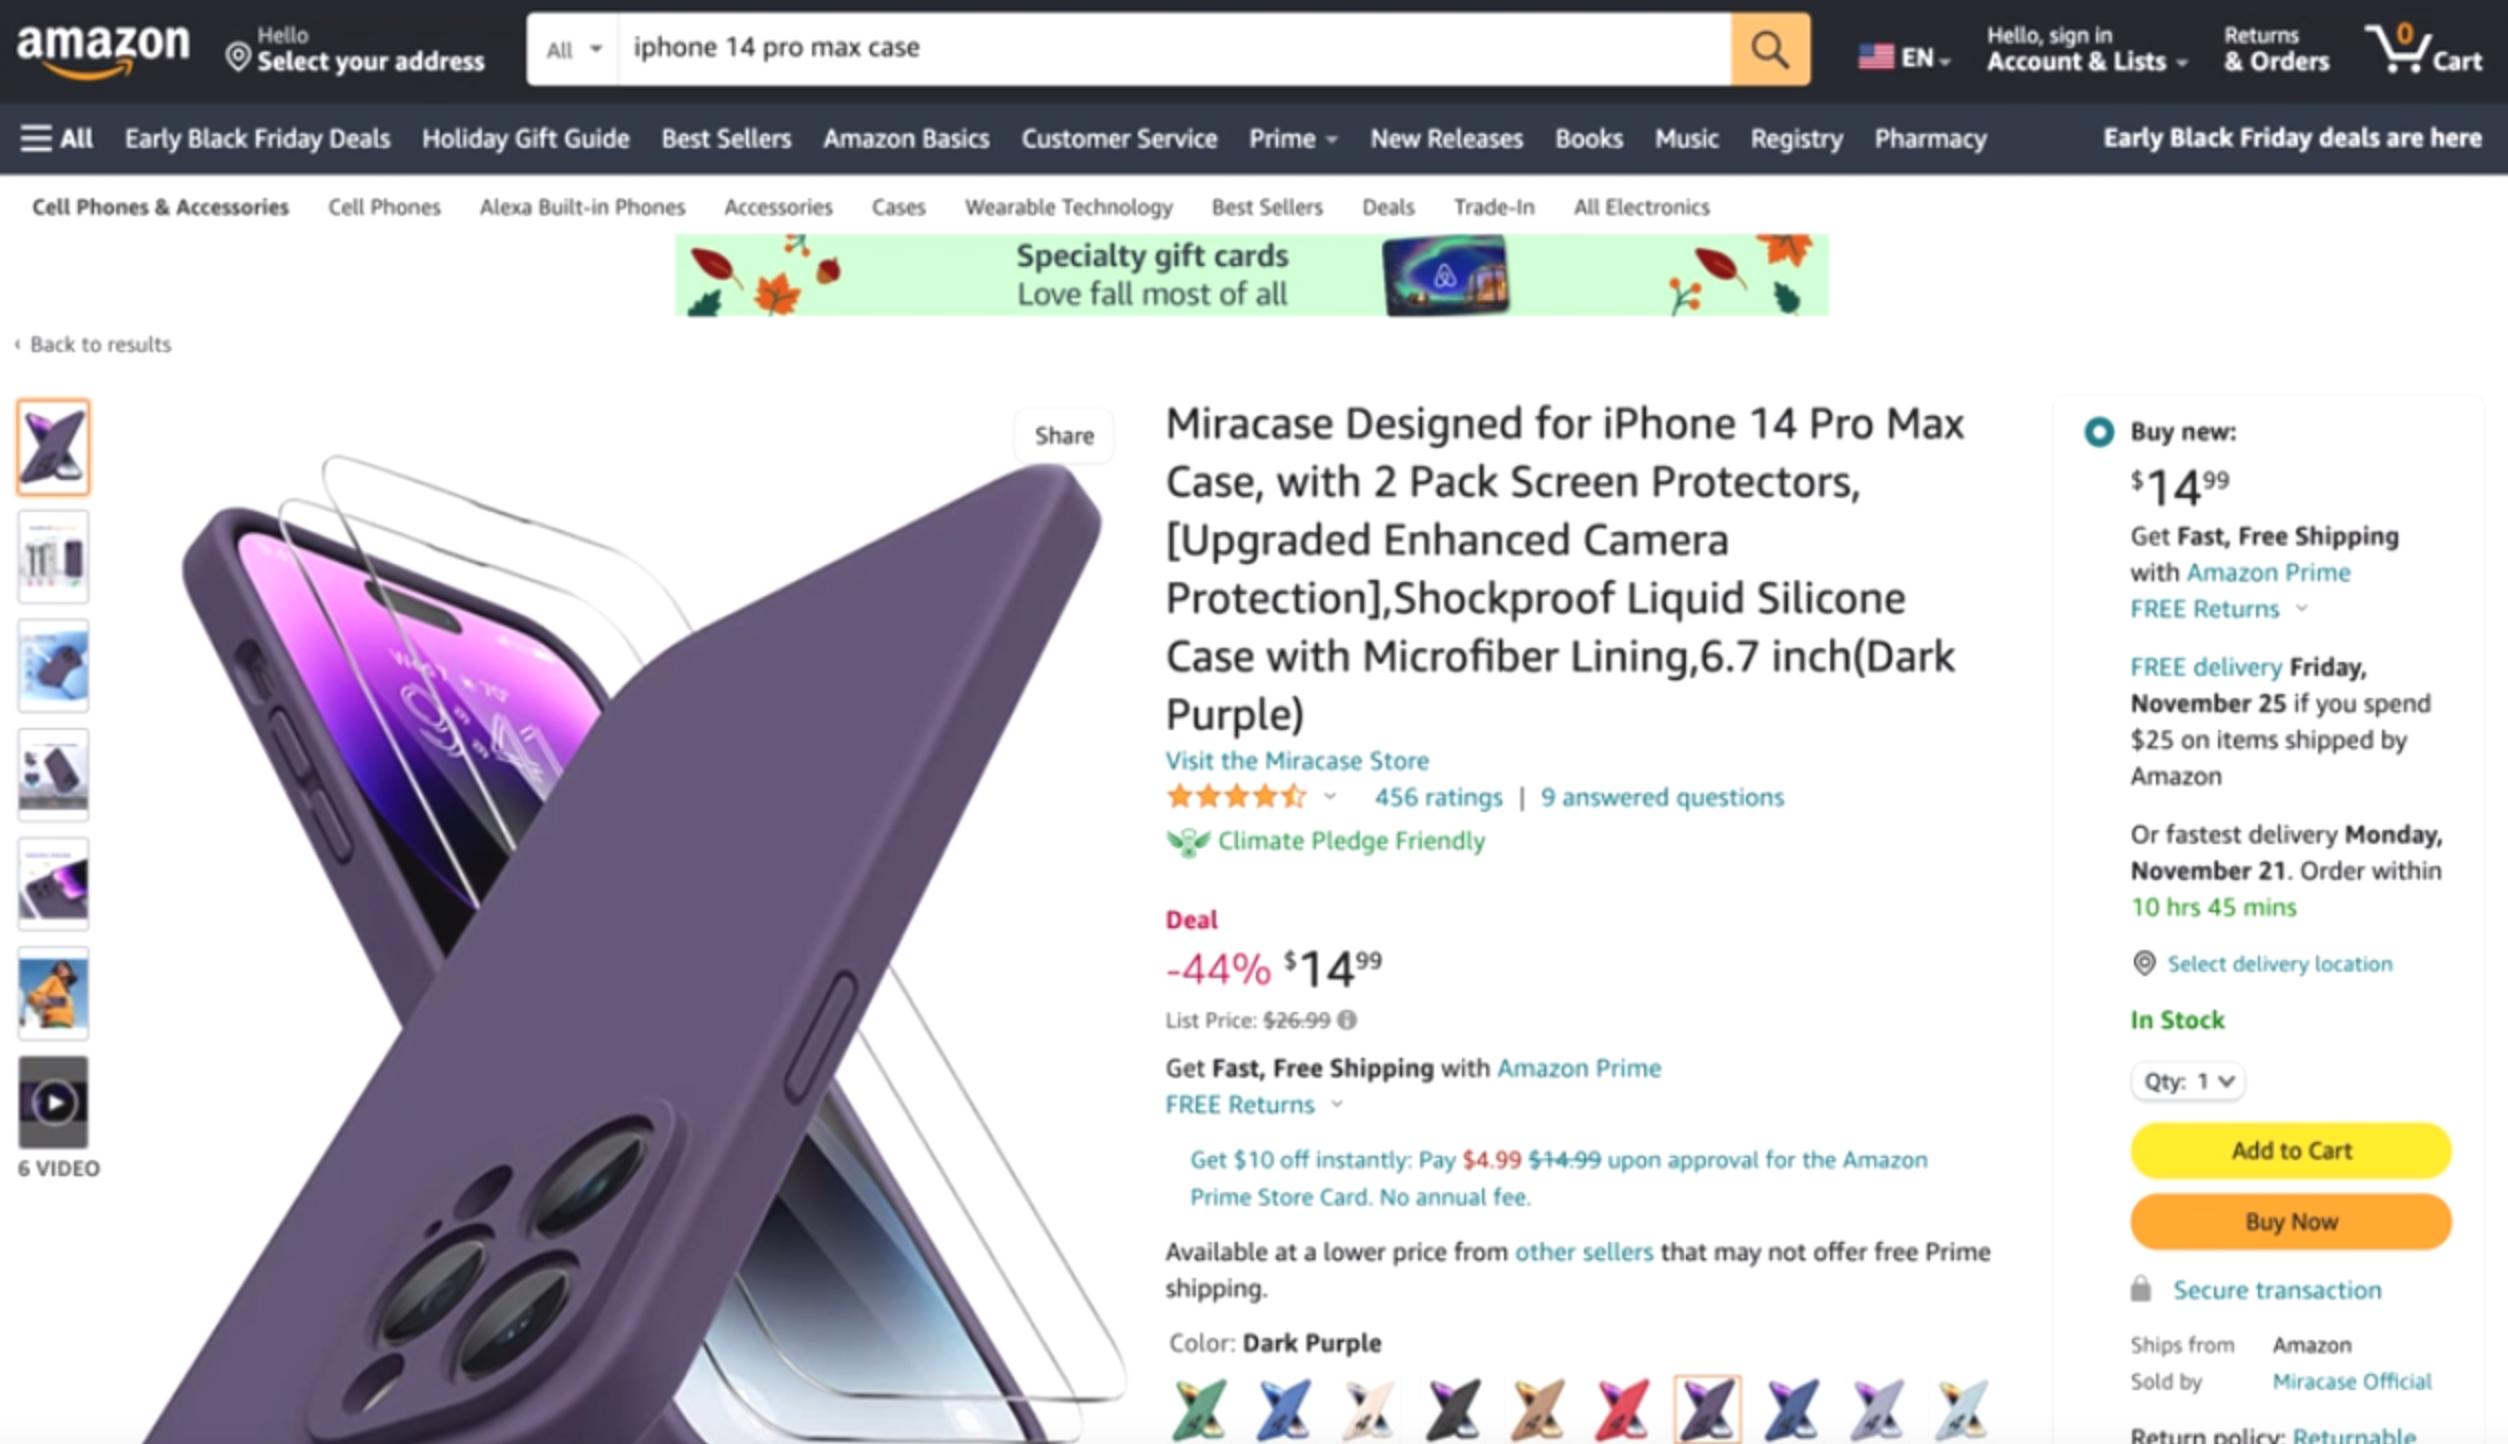The height and width of the screenshot is (1444, 2508).
Task: Click the list price info icon
Action: pos(1347,1020)
